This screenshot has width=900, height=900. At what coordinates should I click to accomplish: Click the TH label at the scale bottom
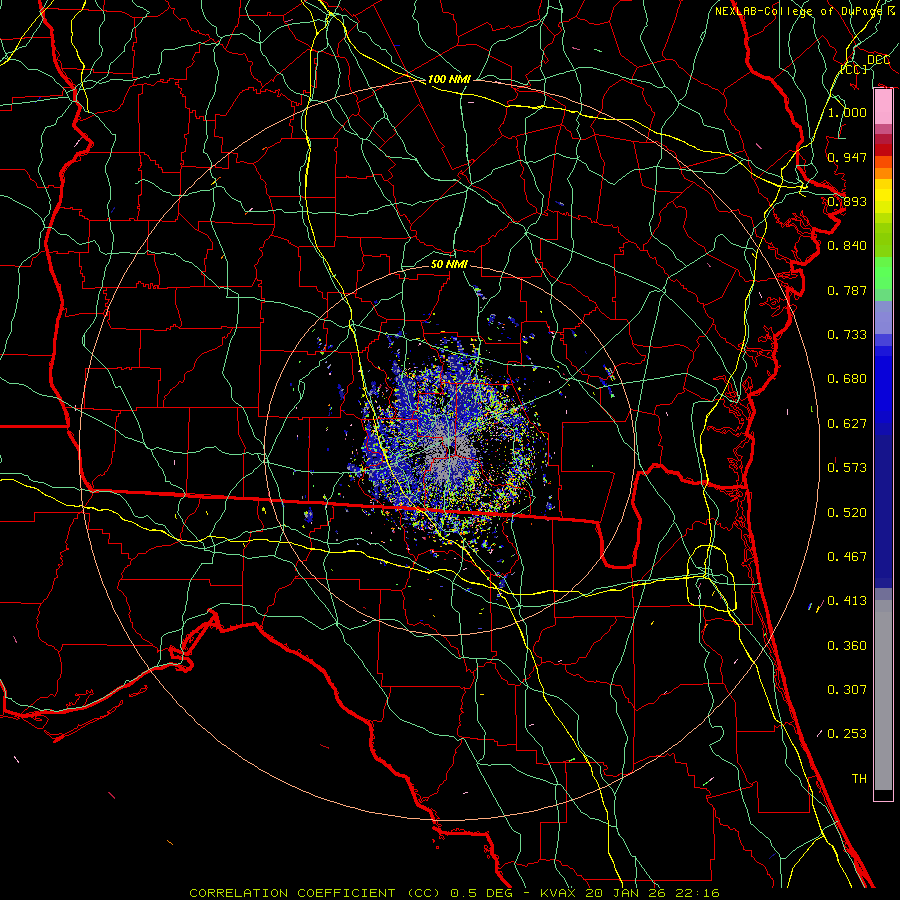(x=859, y=779)
